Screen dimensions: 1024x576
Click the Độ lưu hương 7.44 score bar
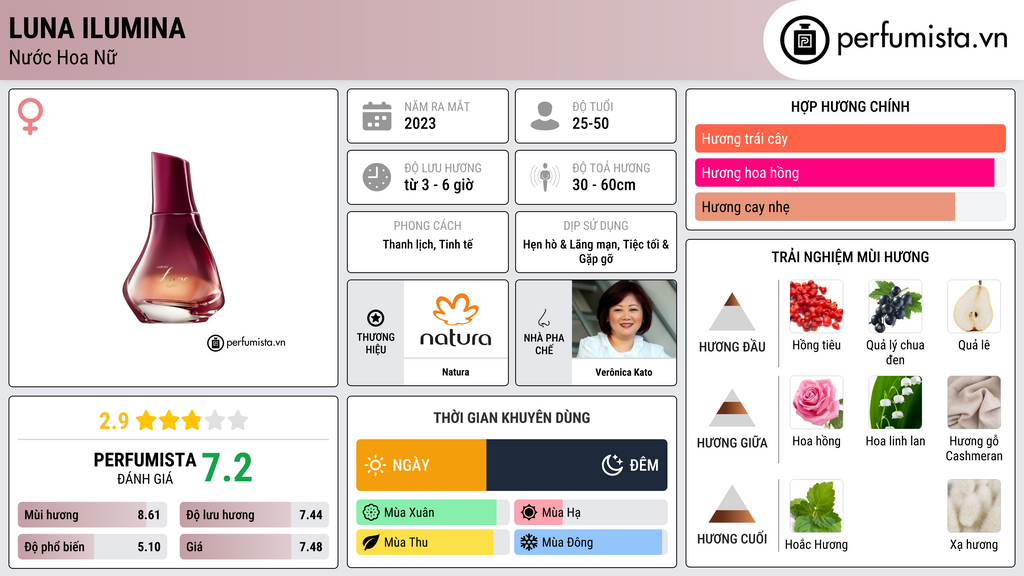coord(254,515)
